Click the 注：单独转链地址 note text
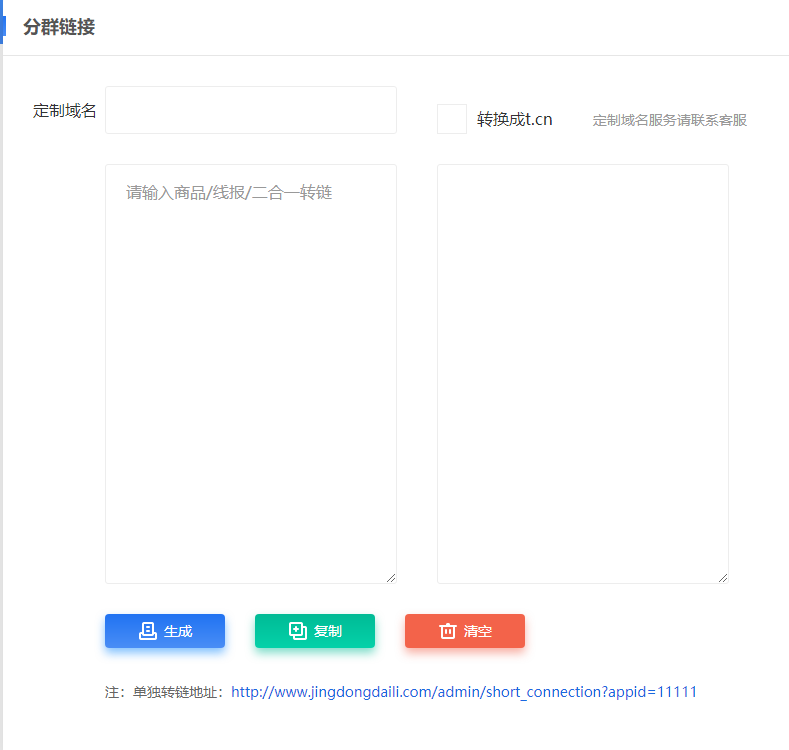The height and width of the screenshot is (750, 789). point(164,692)
